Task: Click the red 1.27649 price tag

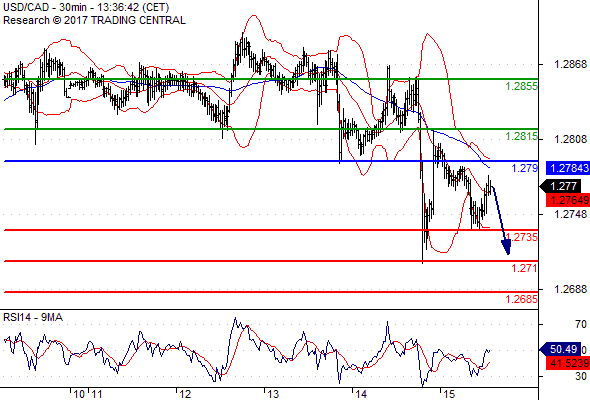Action: click(x=568, y=200)
